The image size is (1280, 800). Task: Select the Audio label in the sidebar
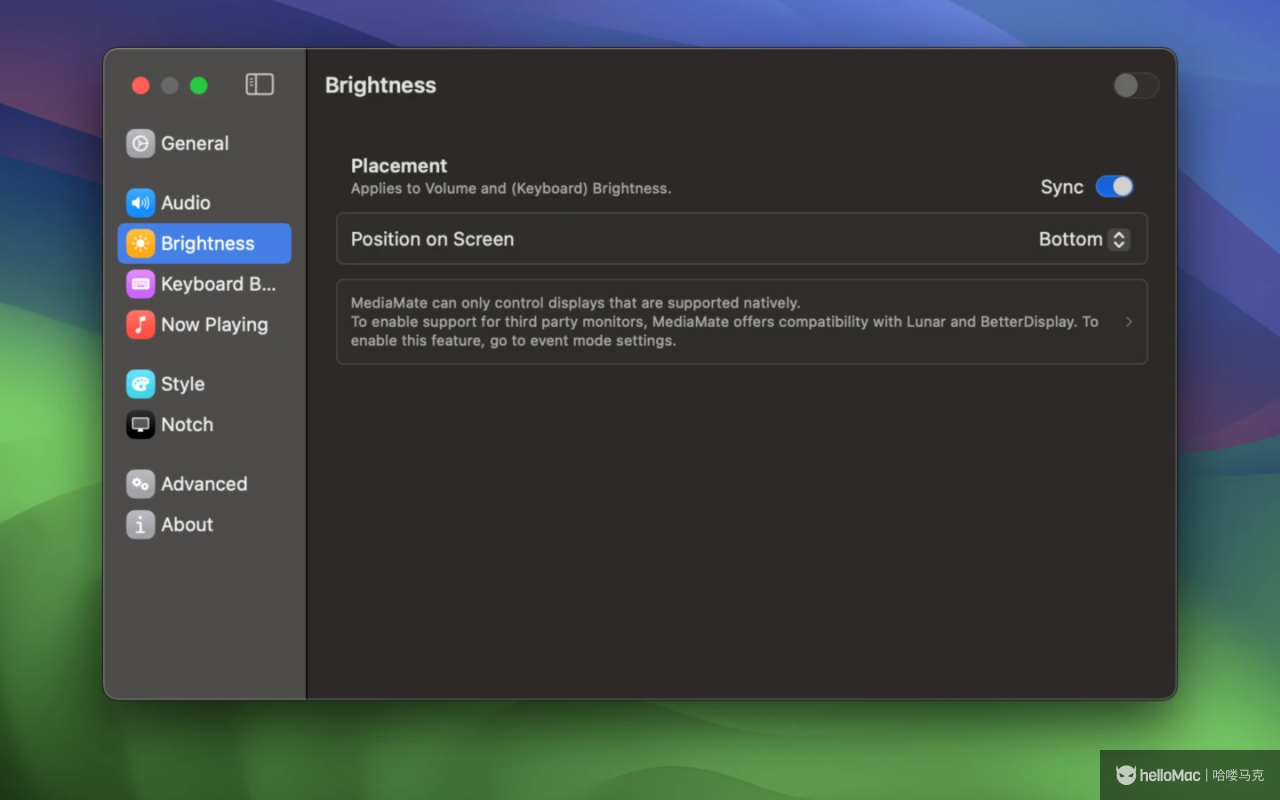[186, 202]
